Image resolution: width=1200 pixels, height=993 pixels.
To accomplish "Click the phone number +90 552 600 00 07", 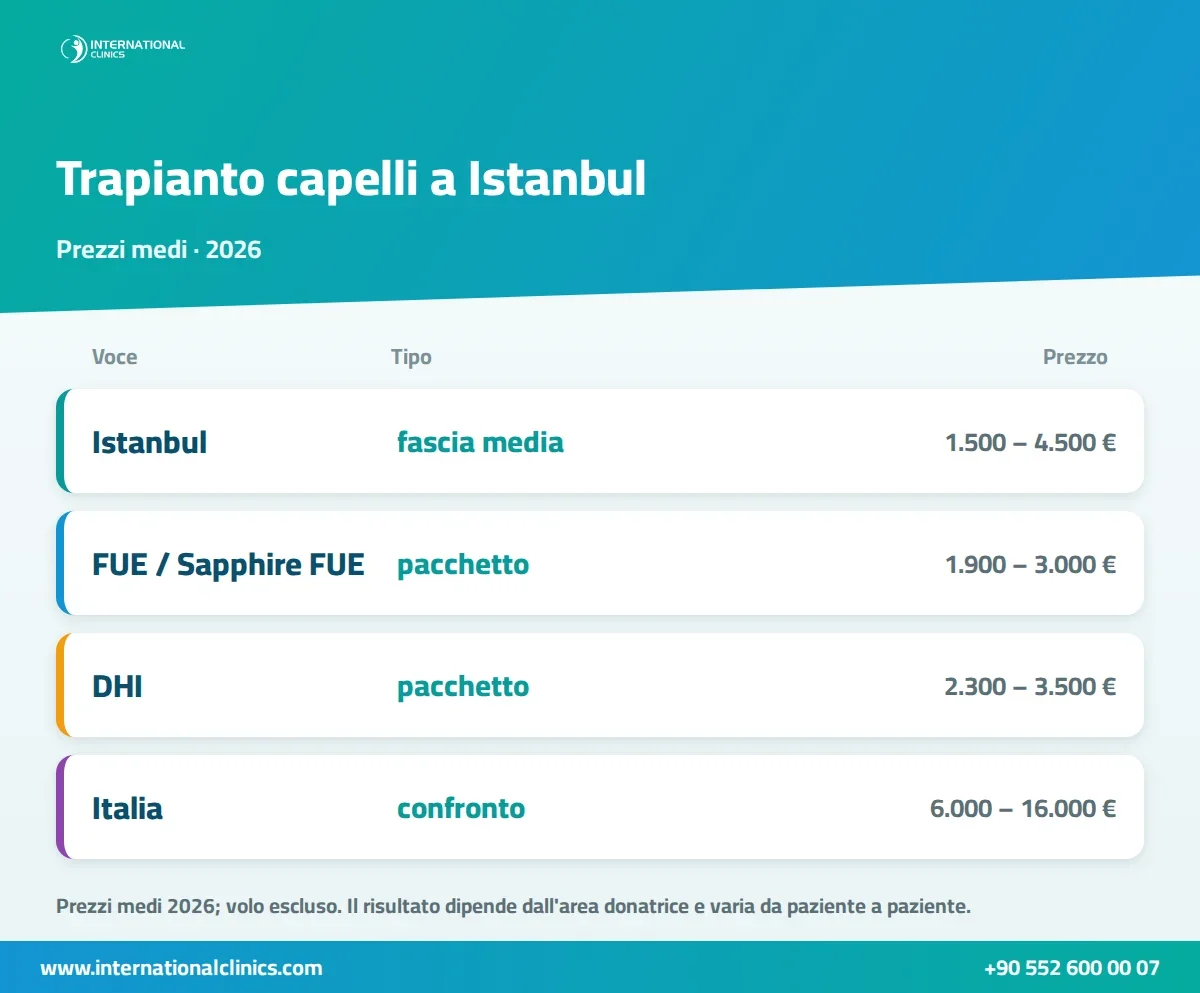I will [x=1072, y=968].
